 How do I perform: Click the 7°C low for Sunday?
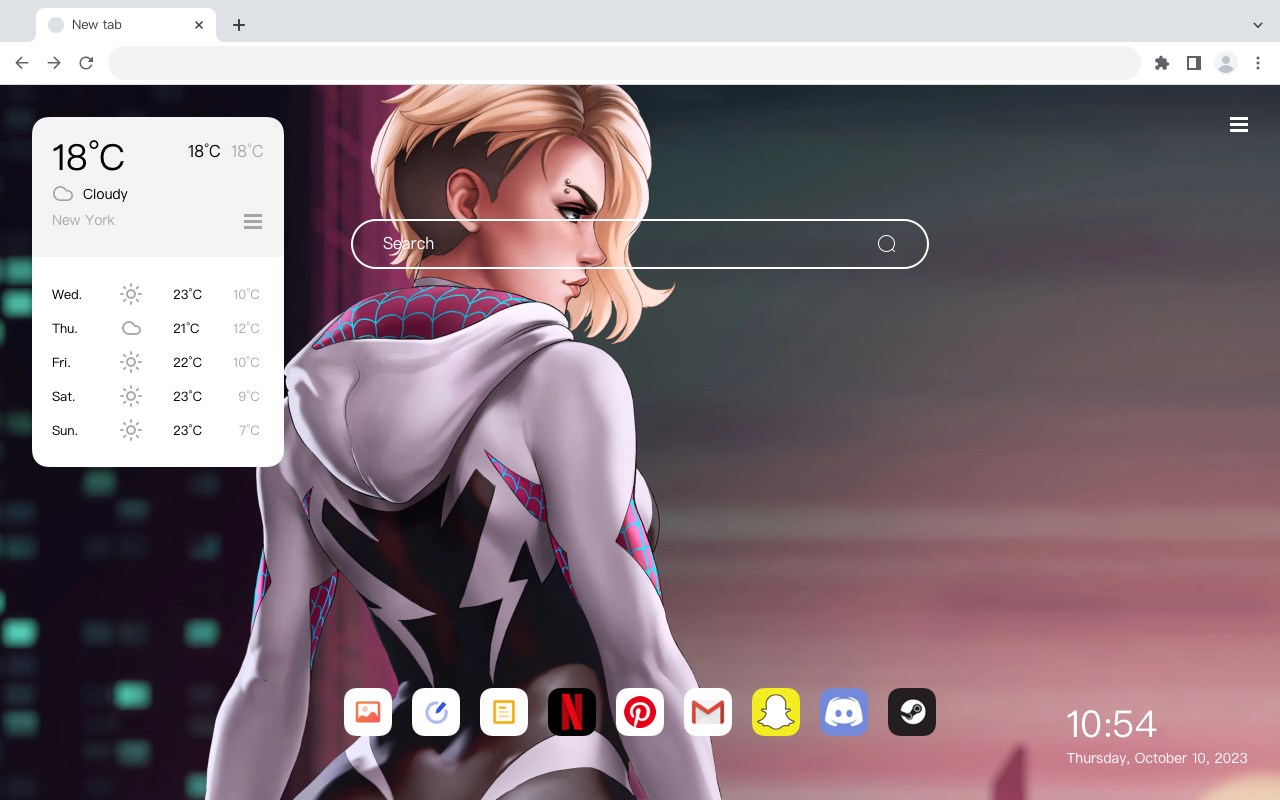249,430
